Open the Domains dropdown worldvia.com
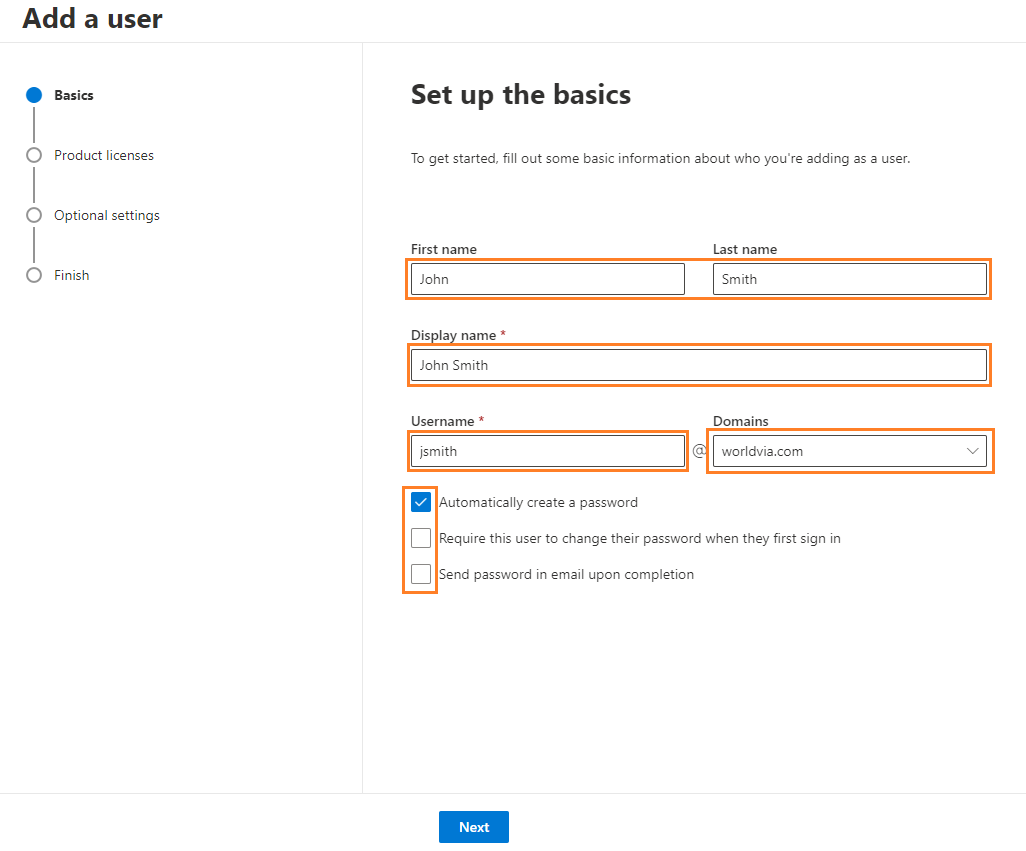The width and height of the screenshot is (1026, 851). [849, 451]
